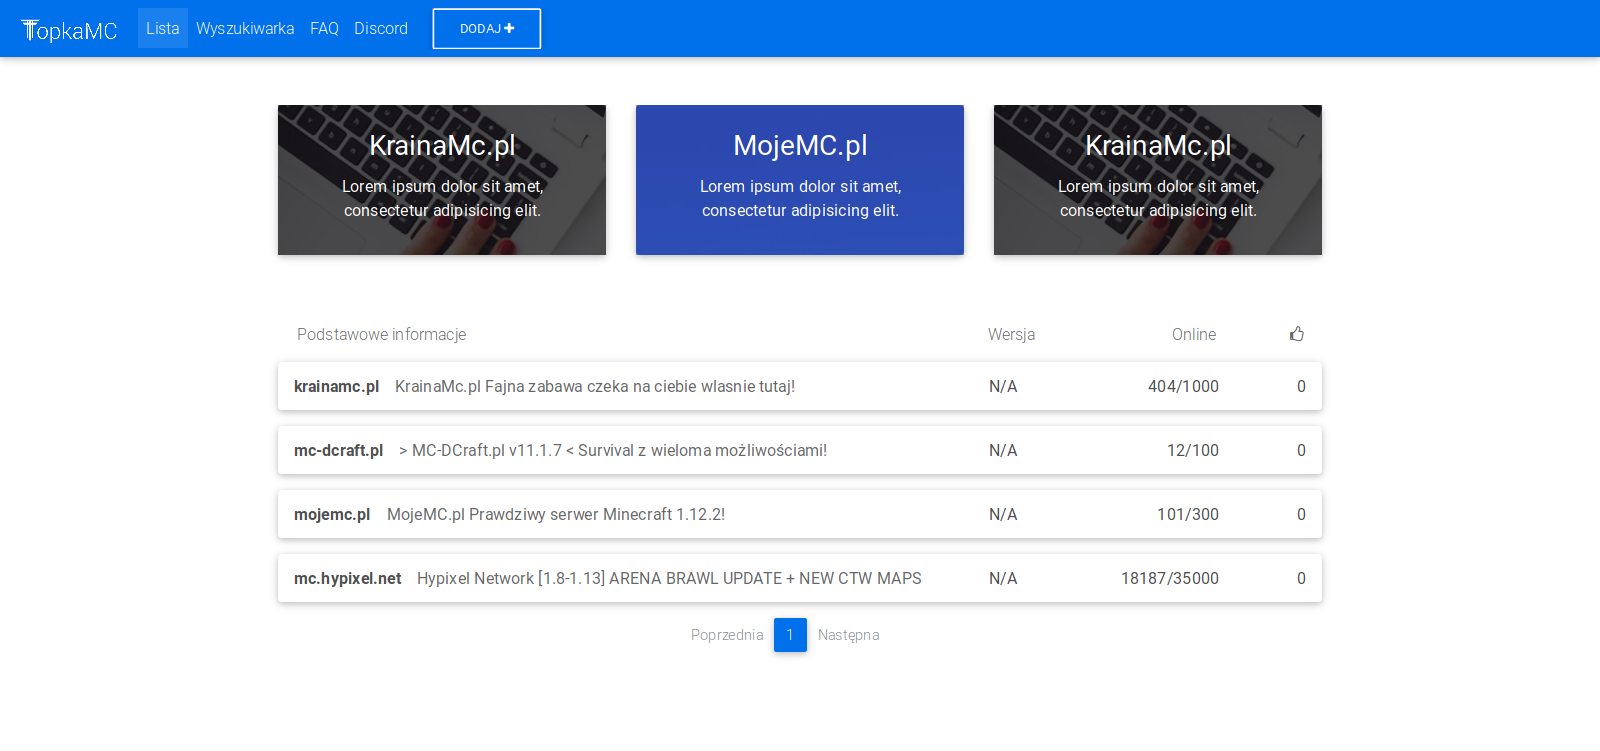This screenshot has width=1600, height=751.
Task: Go to Następna page
Action: (848, 635)
